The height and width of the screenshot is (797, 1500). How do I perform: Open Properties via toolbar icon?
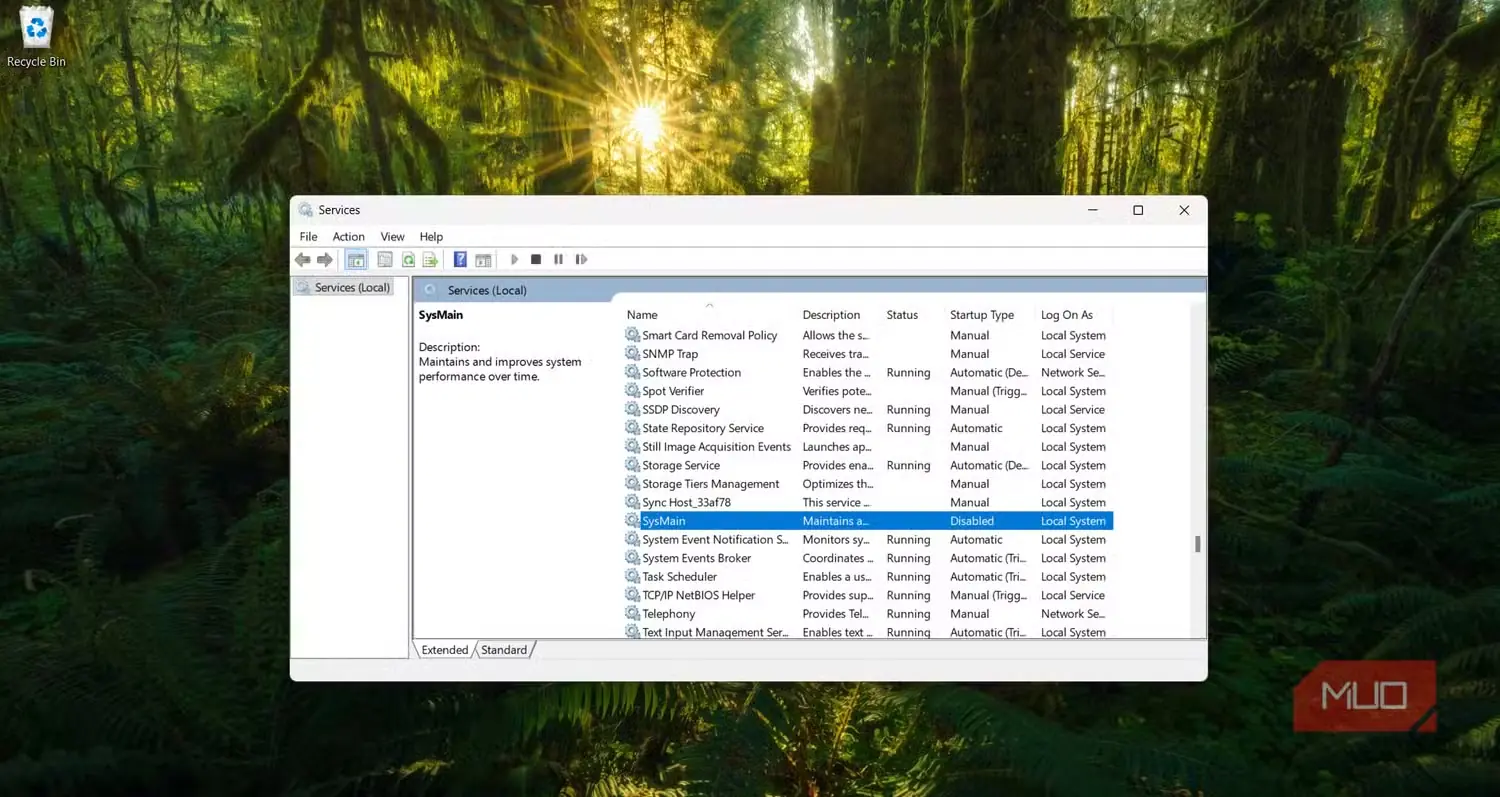point(385,260)
